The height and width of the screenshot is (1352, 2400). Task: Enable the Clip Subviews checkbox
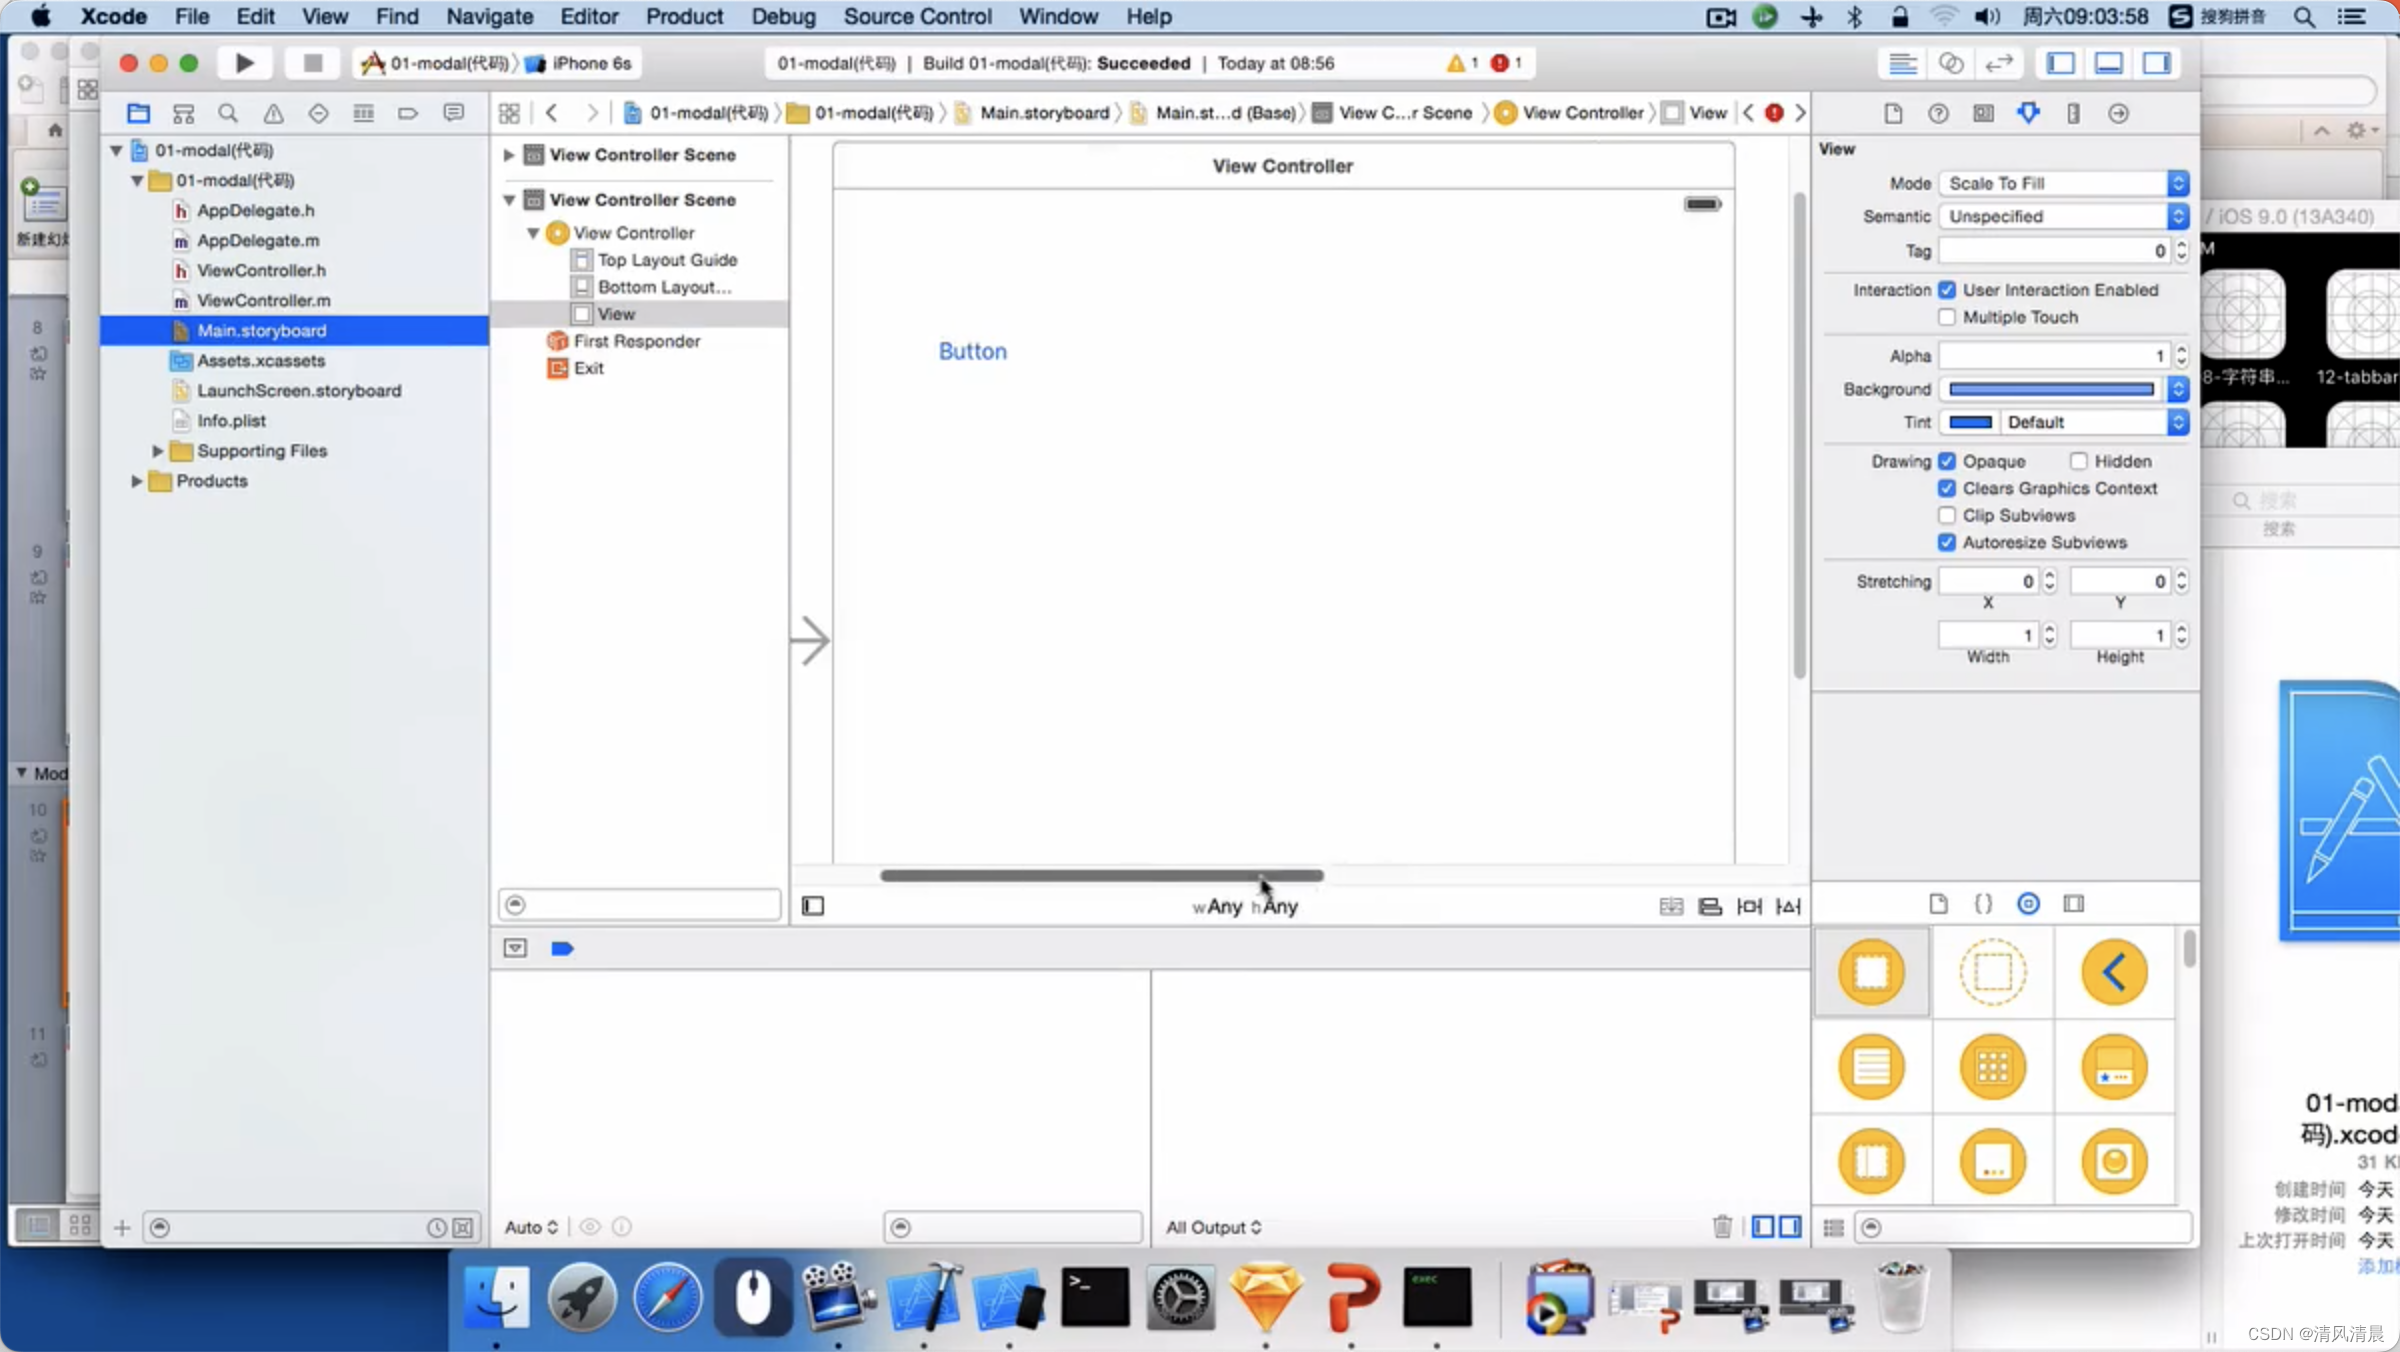1947,515
